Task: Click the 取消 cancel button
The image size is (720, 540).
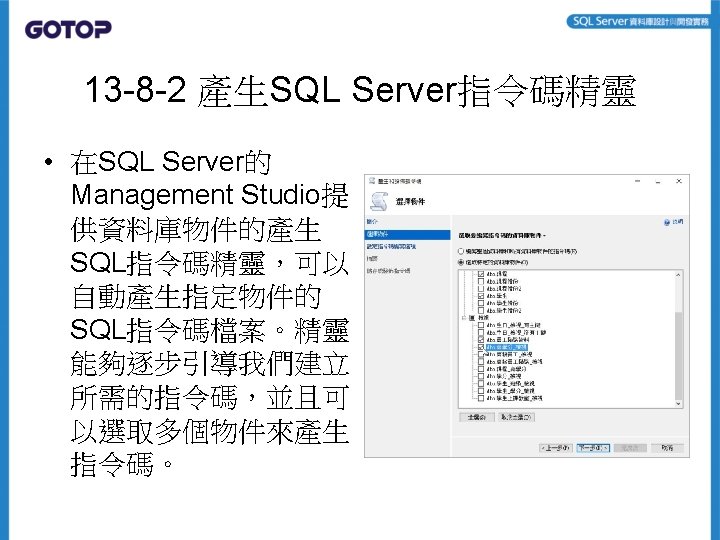Action: [x=668, y=448]
